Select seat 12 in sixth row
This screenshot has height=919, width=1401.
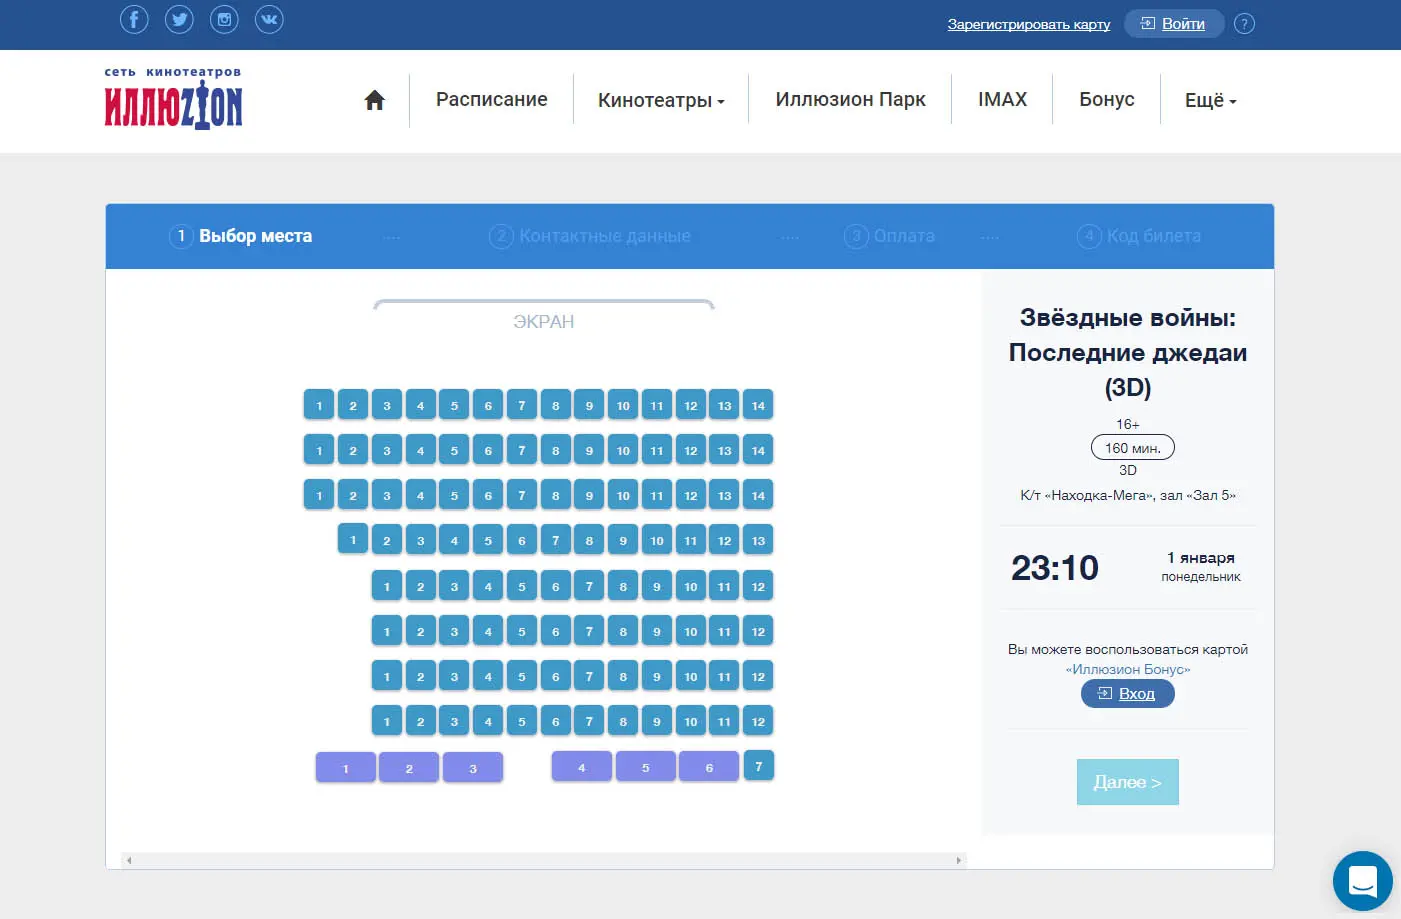click(x=758, y=631)
